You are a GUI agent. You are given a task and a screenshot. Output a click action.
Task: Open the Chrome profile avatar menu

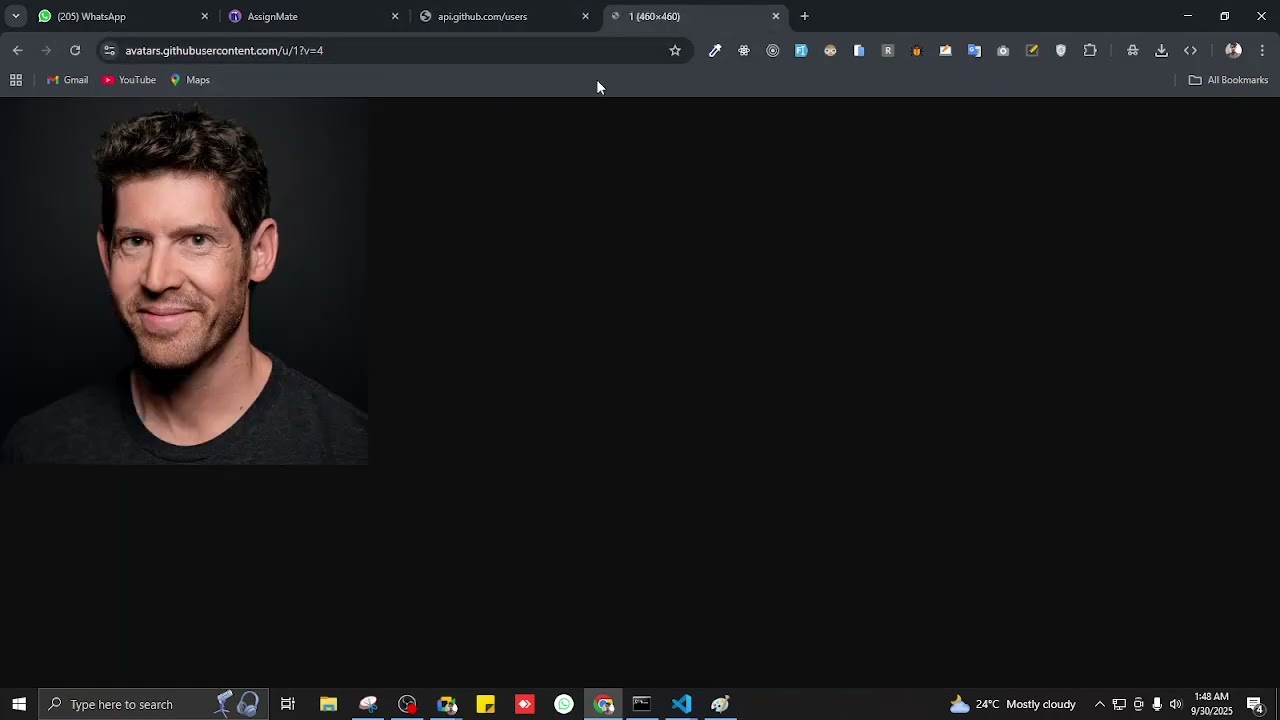1233,50
